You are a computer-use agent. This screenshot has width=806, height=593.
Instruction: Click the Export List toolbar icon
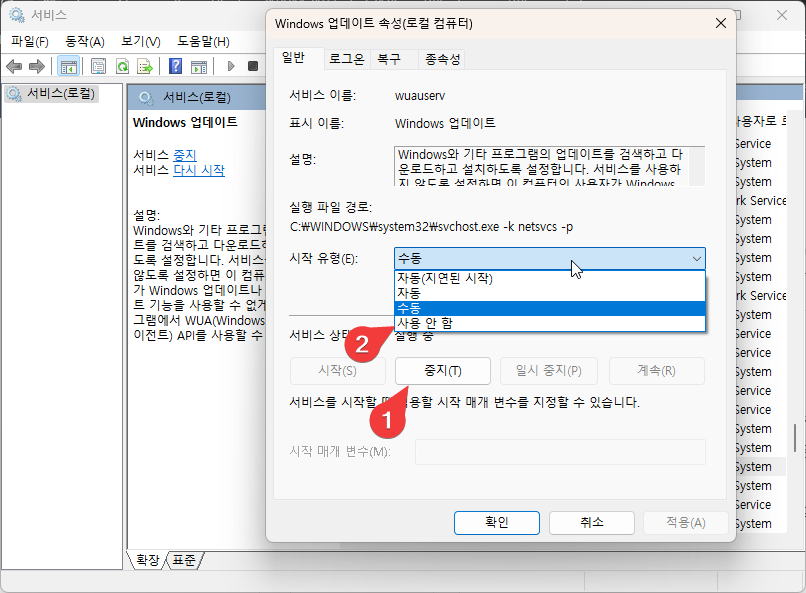[x=146, y=66]
